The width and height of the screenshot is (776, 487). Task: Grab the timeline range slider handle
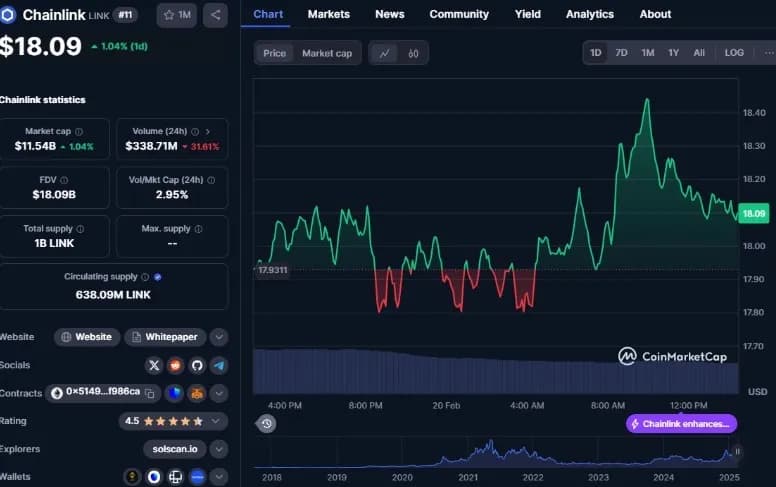pyautogui.click(x=737, y=452)
